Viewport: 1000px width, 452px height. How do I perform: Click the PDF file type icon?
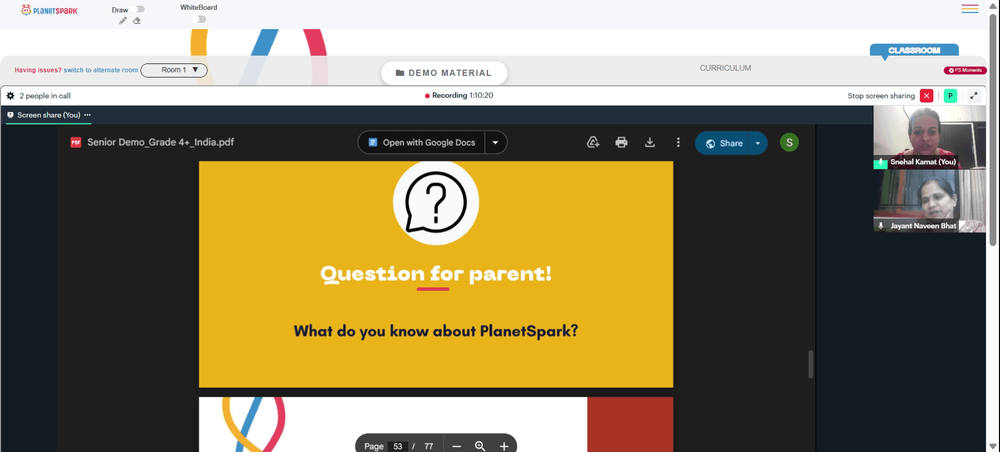coord(76,142)
